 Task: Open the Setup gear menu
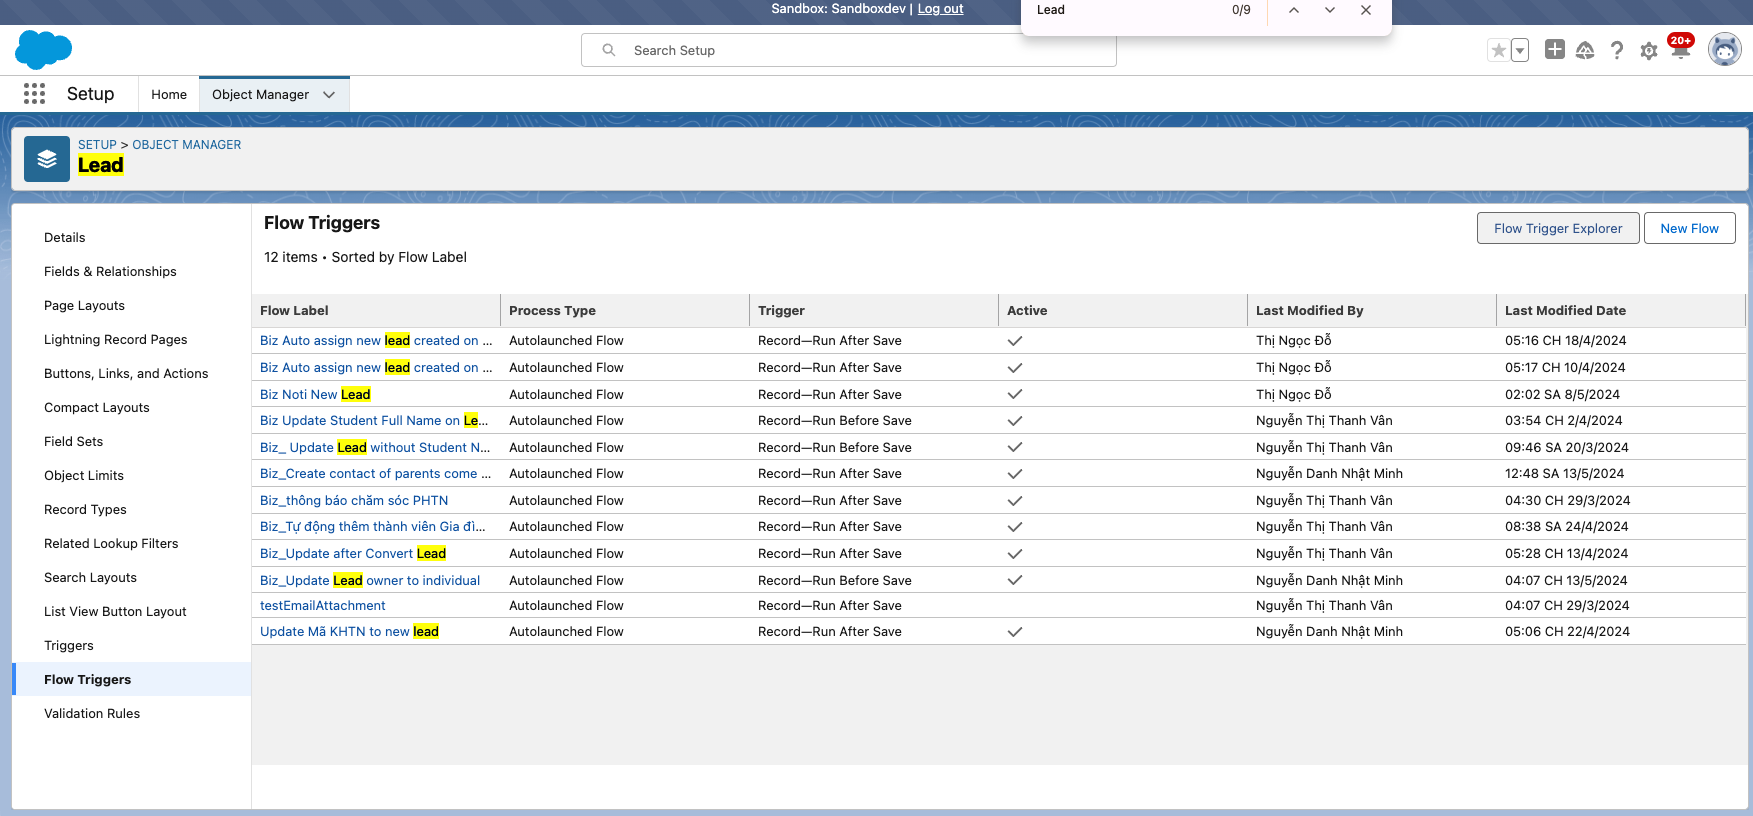[x=1649, y=50]
